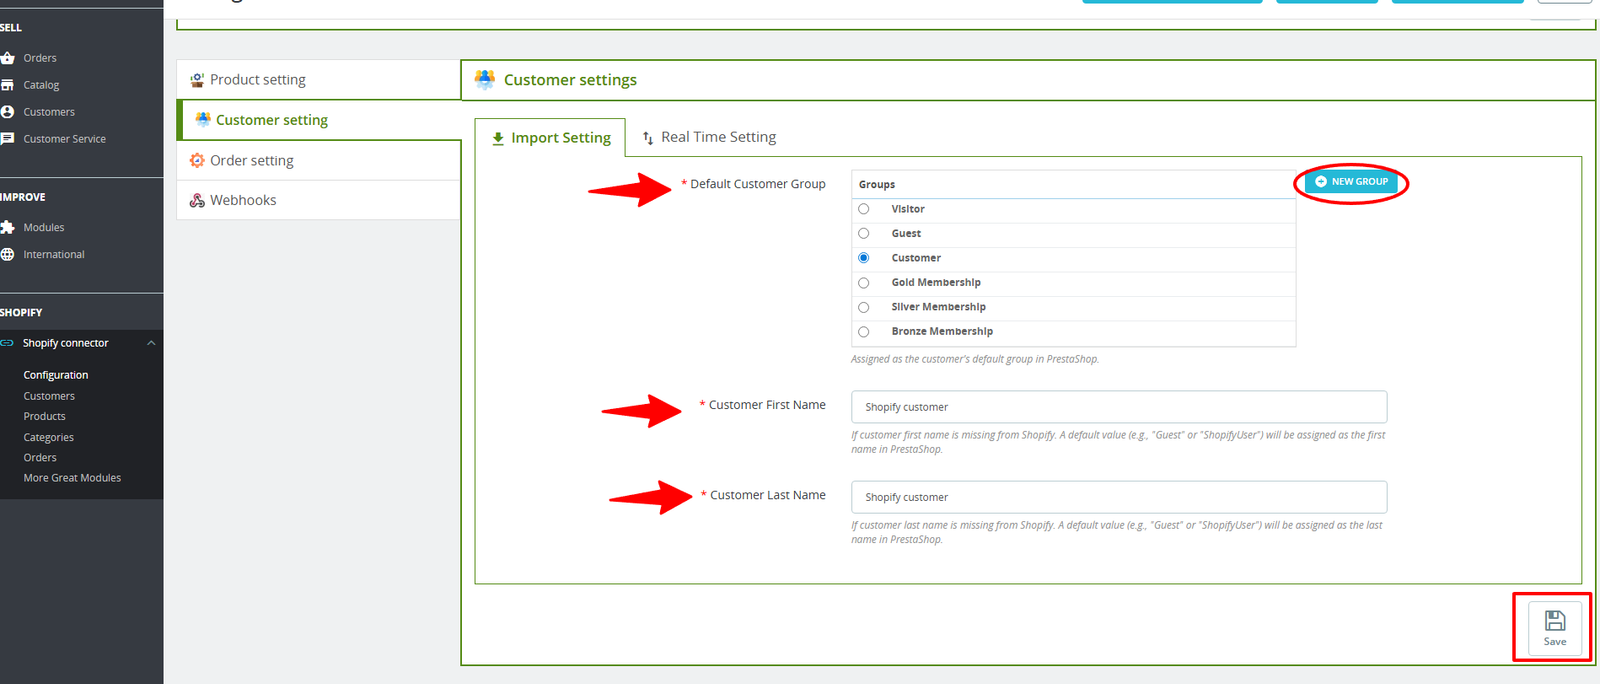Viewport: 1600px width, 684px height.
Task: Open the Import Setting tab
Action: (x=550, y=138)
